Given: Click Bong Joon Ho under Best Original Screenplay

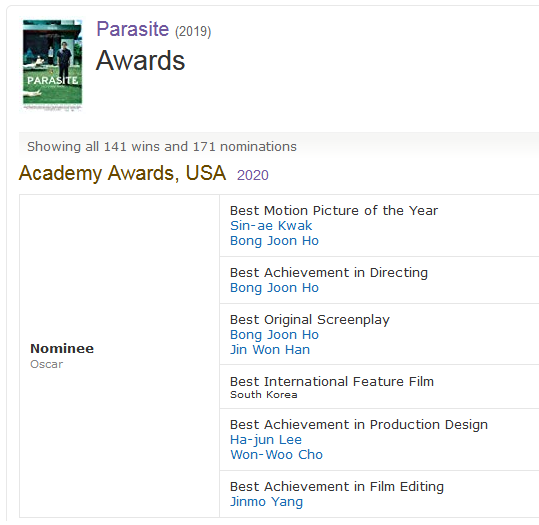Looking at the screenshot, I should [274, 335].
